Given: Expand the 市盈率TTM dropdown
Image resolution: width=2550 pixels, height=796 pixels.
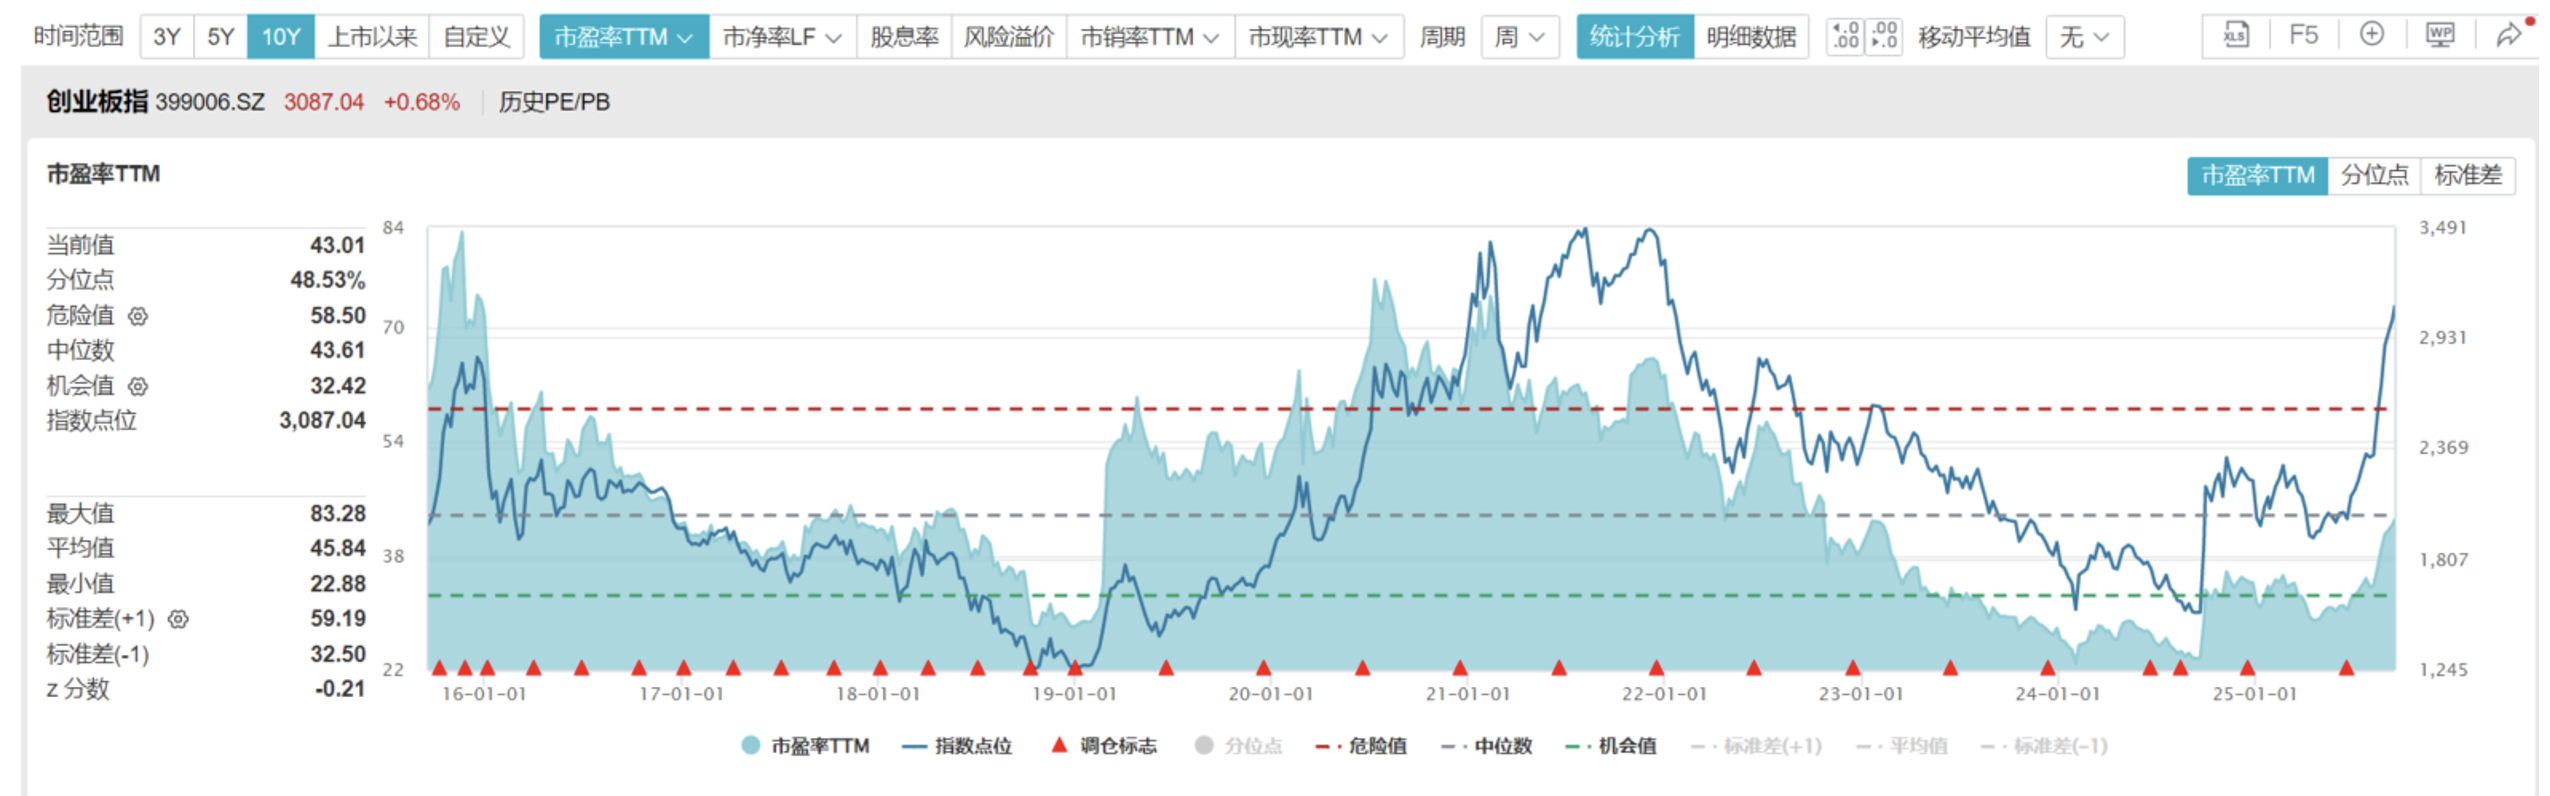Looking at the screenshot, I should click(623, 37).
